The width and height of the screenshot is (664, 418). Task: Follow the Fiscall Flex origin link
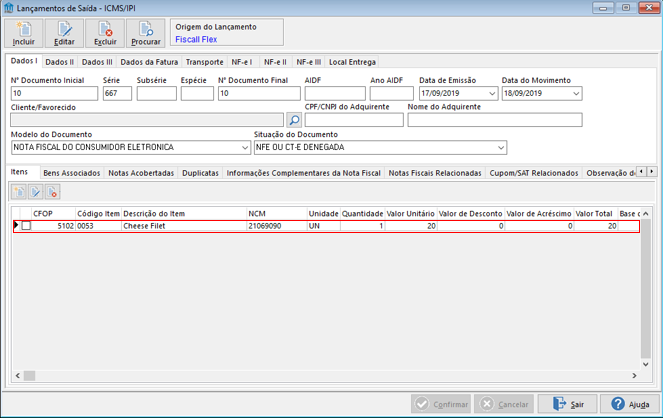[x=196, y=39]
